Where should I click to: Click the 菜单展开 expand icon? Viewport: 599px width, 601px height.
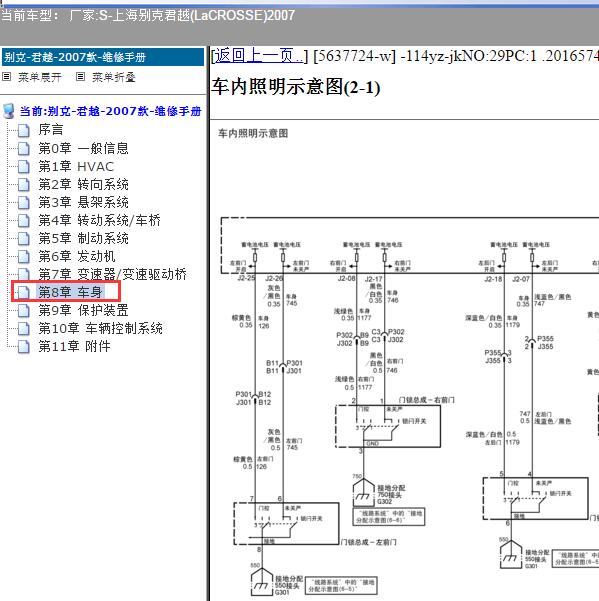point(7,77)
